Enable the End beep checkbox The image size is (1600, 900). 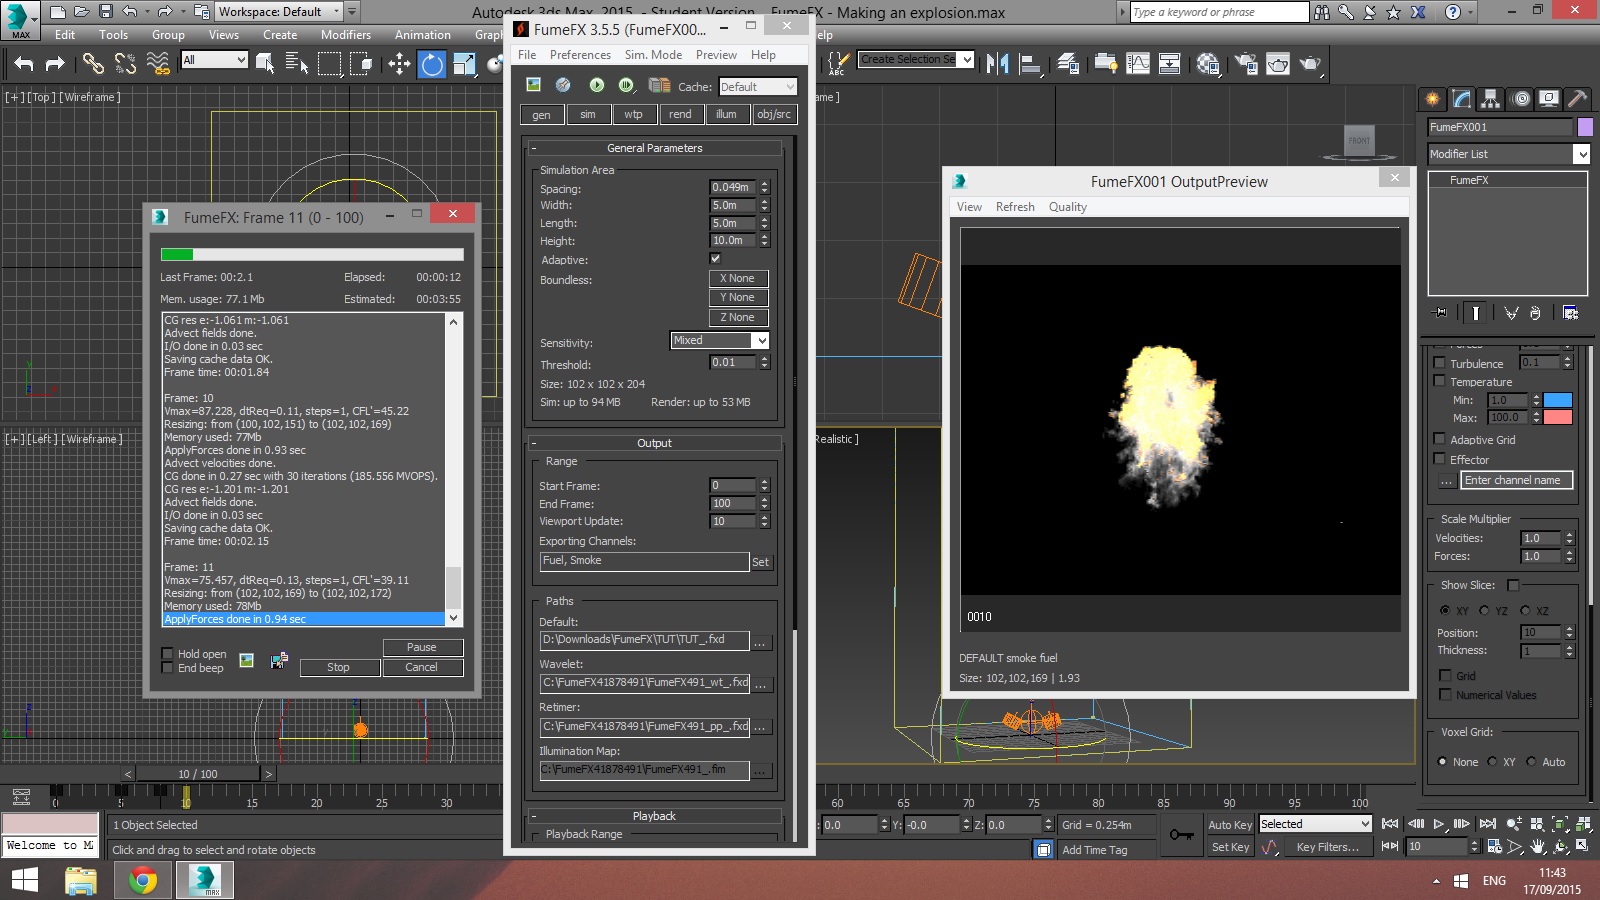point(168,668)
